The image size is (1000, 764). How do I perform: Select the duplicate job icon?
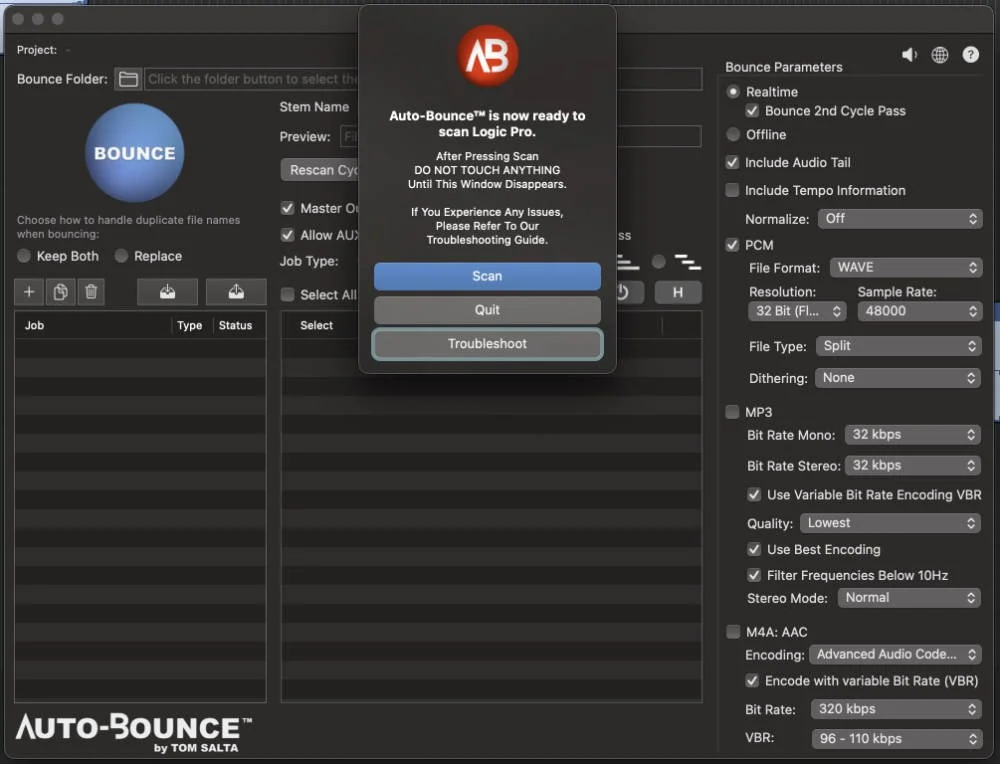[58, 291]
